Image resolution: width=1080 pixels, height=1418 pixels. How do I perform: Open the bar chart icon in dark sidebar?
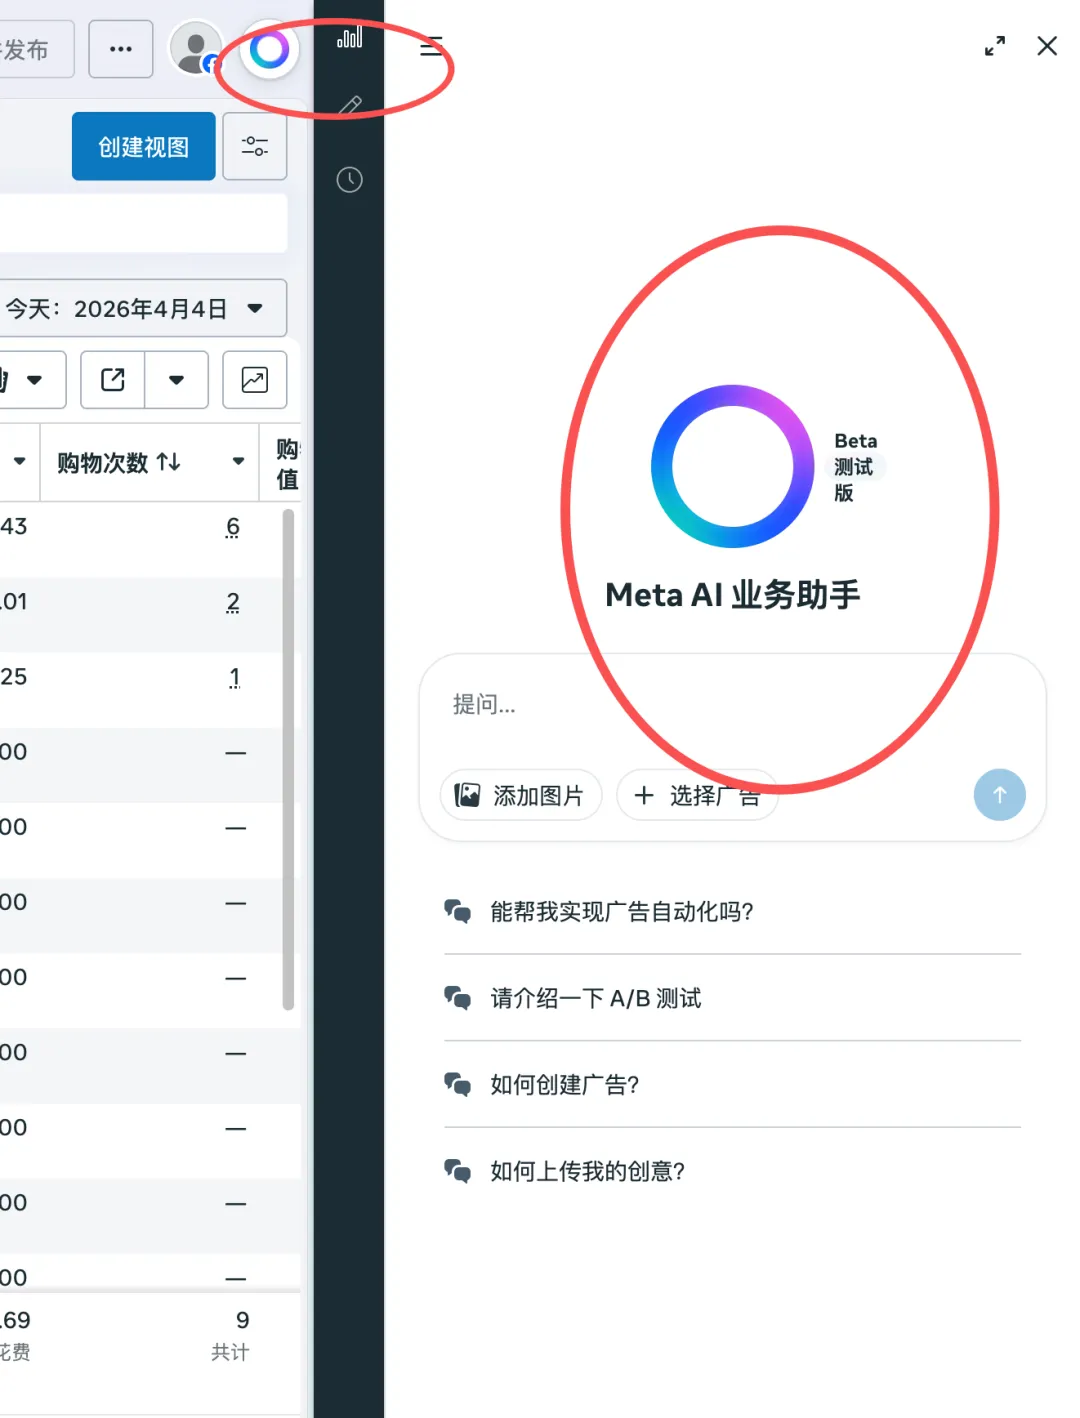point(349,38)
